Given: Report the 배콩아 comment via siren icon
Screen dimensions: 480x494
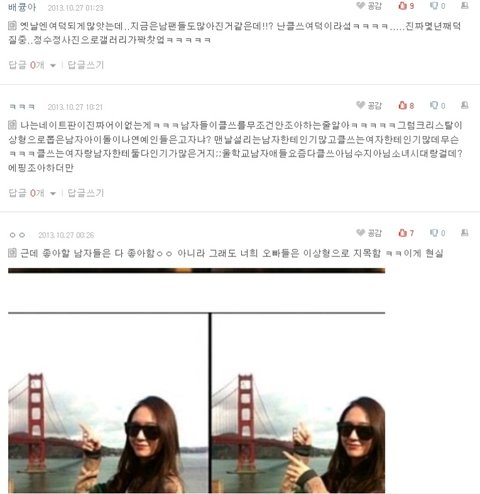Looking at the screenshot, I should (x=465, y=5).
